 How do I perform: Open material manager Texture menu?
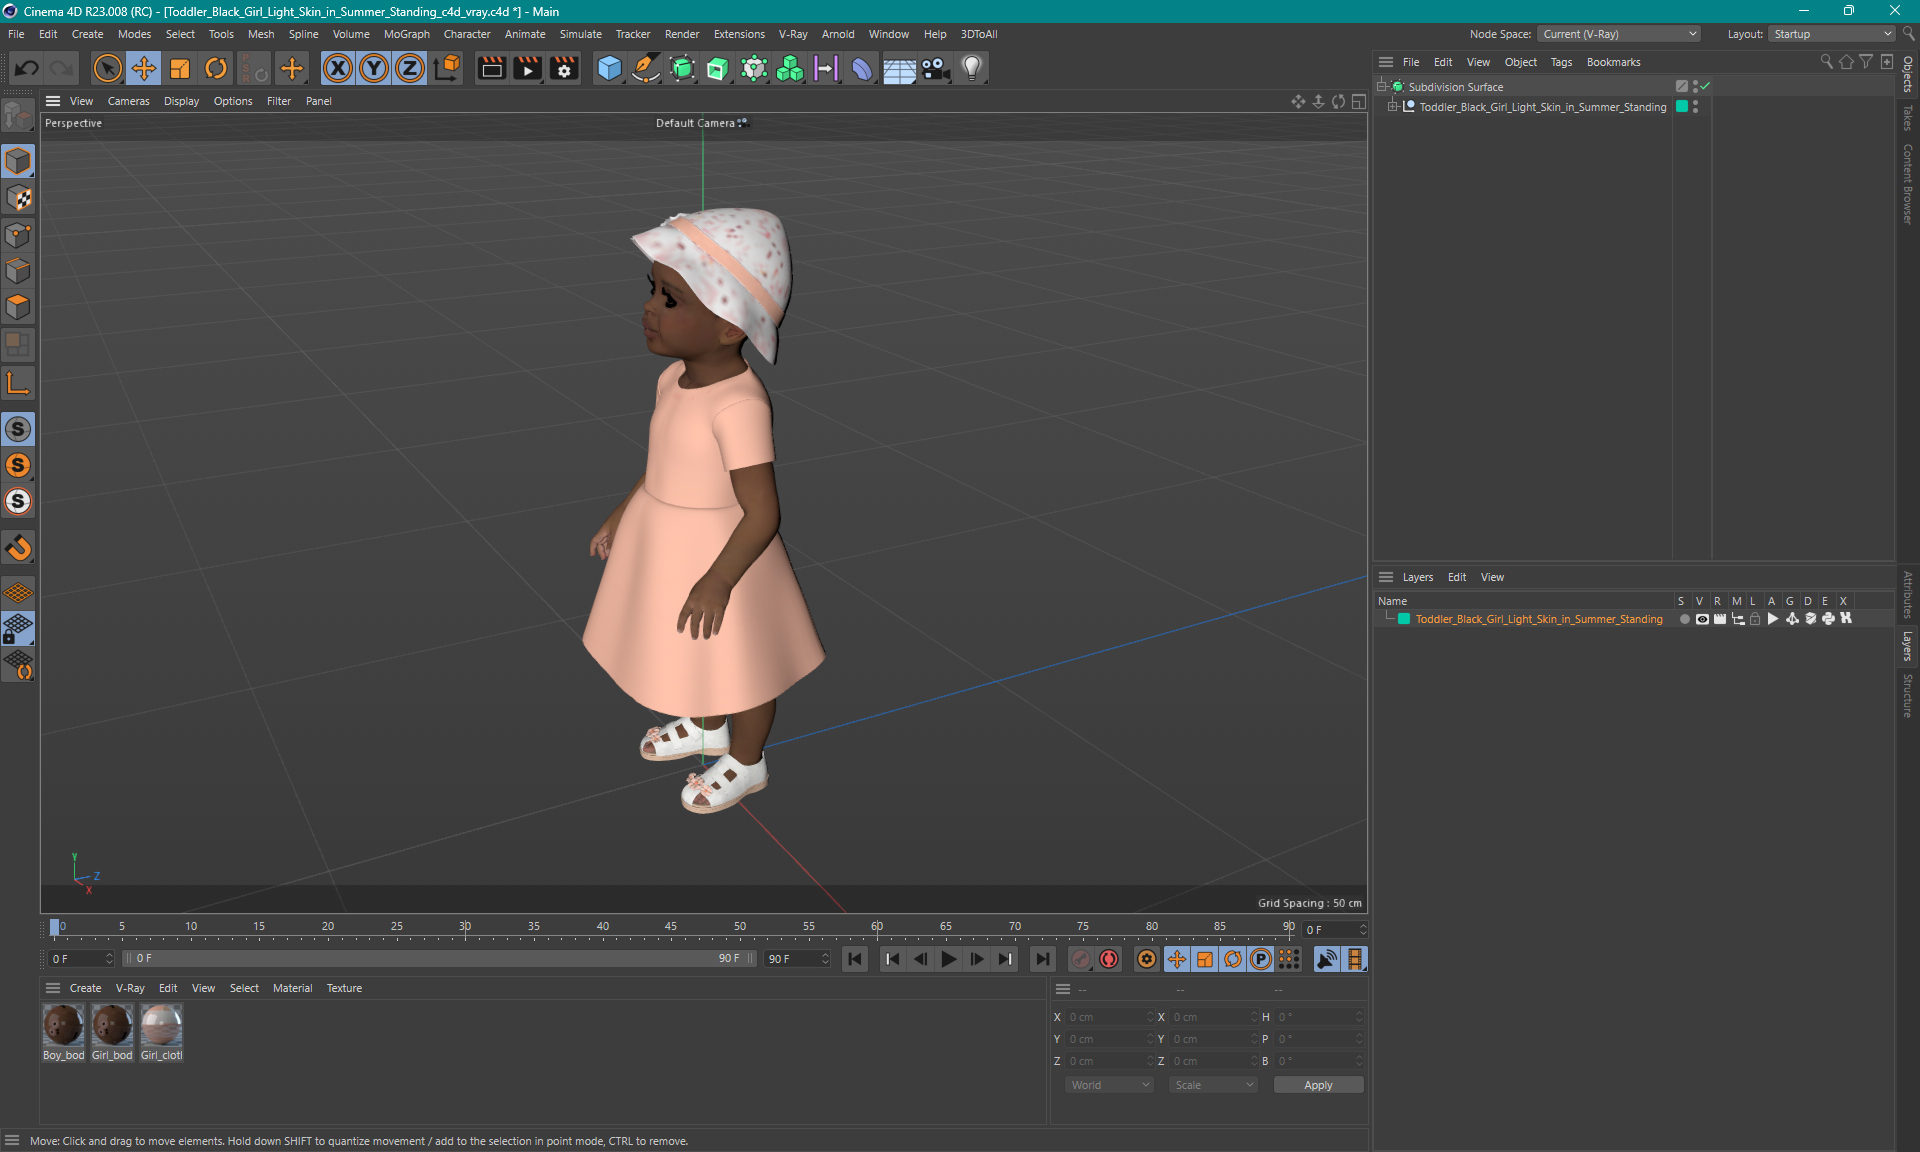(x=344, y=988)
